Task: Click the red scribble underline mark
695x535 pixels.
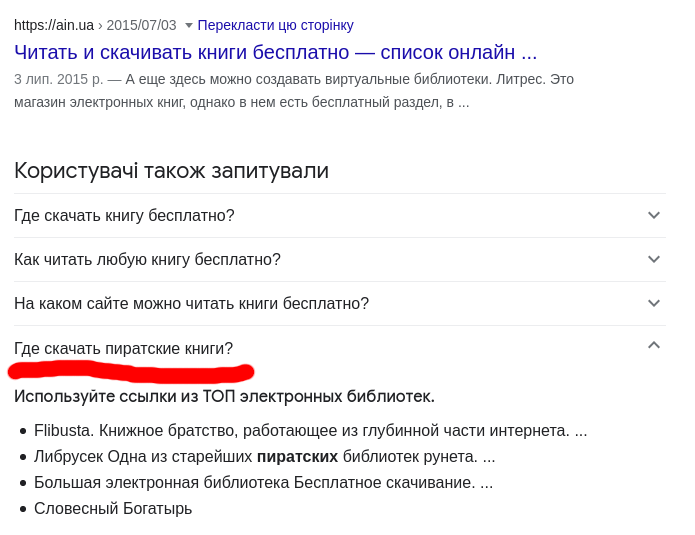Action: (x=130, y=372)
